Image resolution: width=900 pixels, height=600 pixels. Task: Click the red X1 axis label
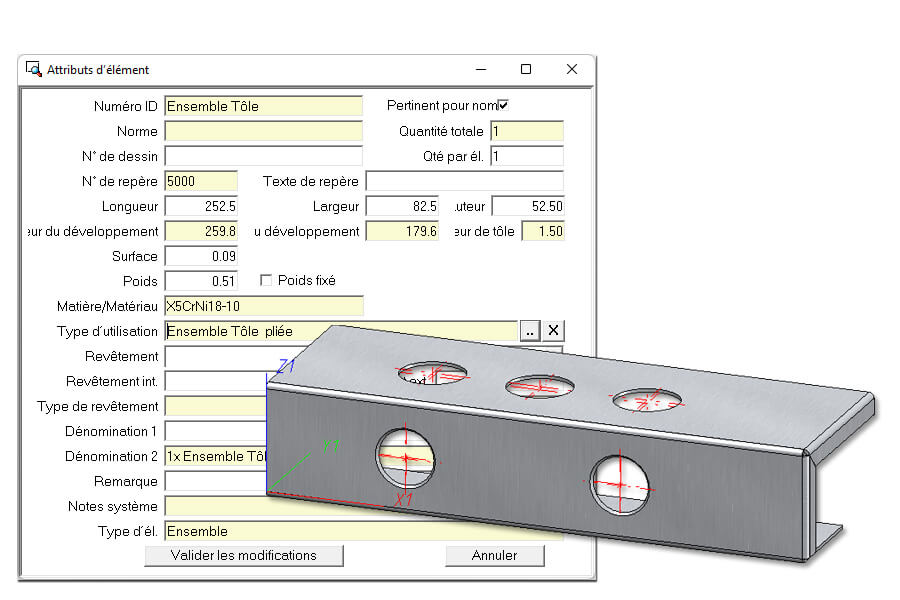[x=404, y=500]
